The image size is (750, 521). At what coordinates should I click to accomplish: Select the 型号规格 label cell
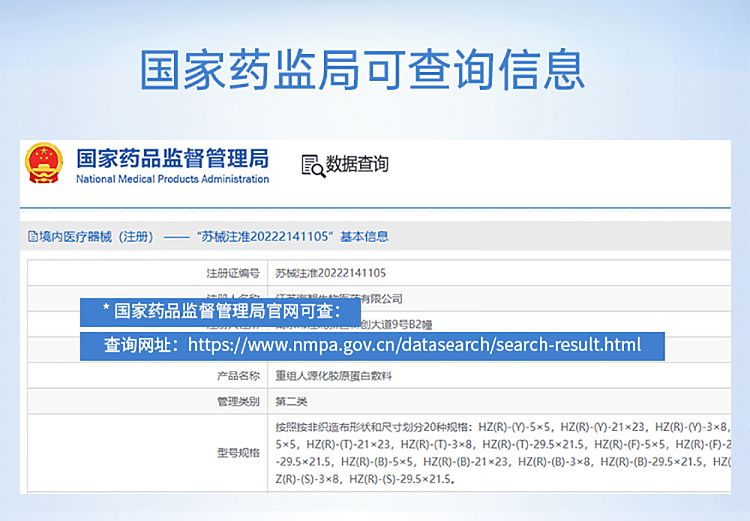click(147, 453)
